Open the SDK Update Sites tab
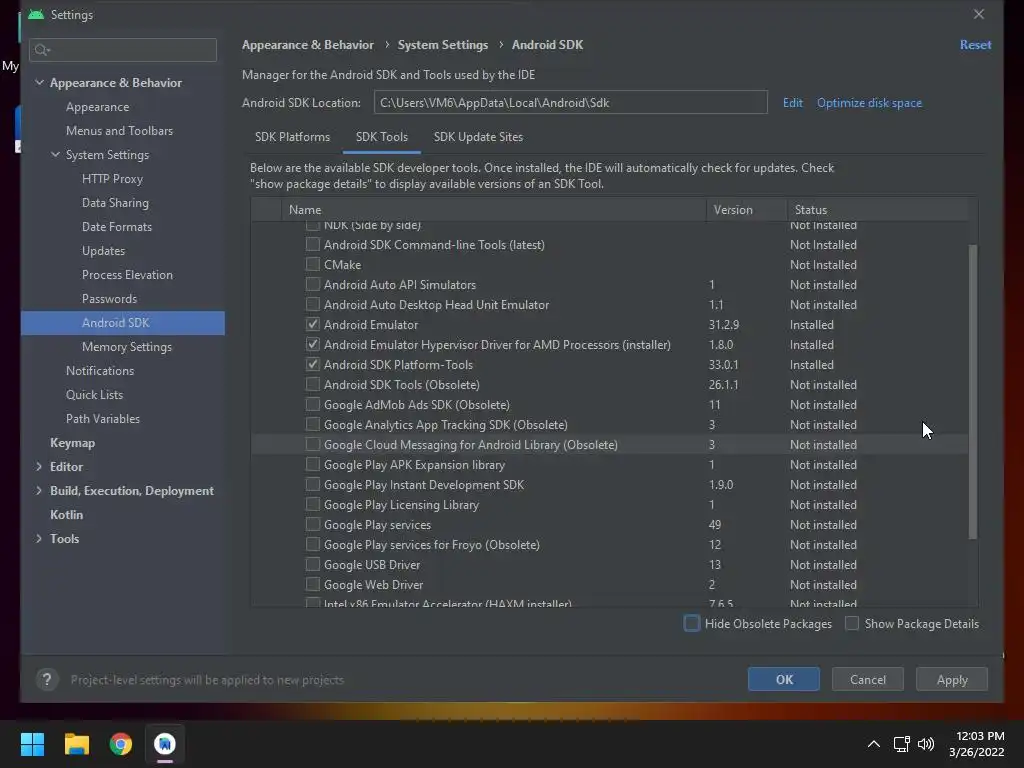Image resolution: width=1024 pixels, height=768 pixels. tap(478, 137)
